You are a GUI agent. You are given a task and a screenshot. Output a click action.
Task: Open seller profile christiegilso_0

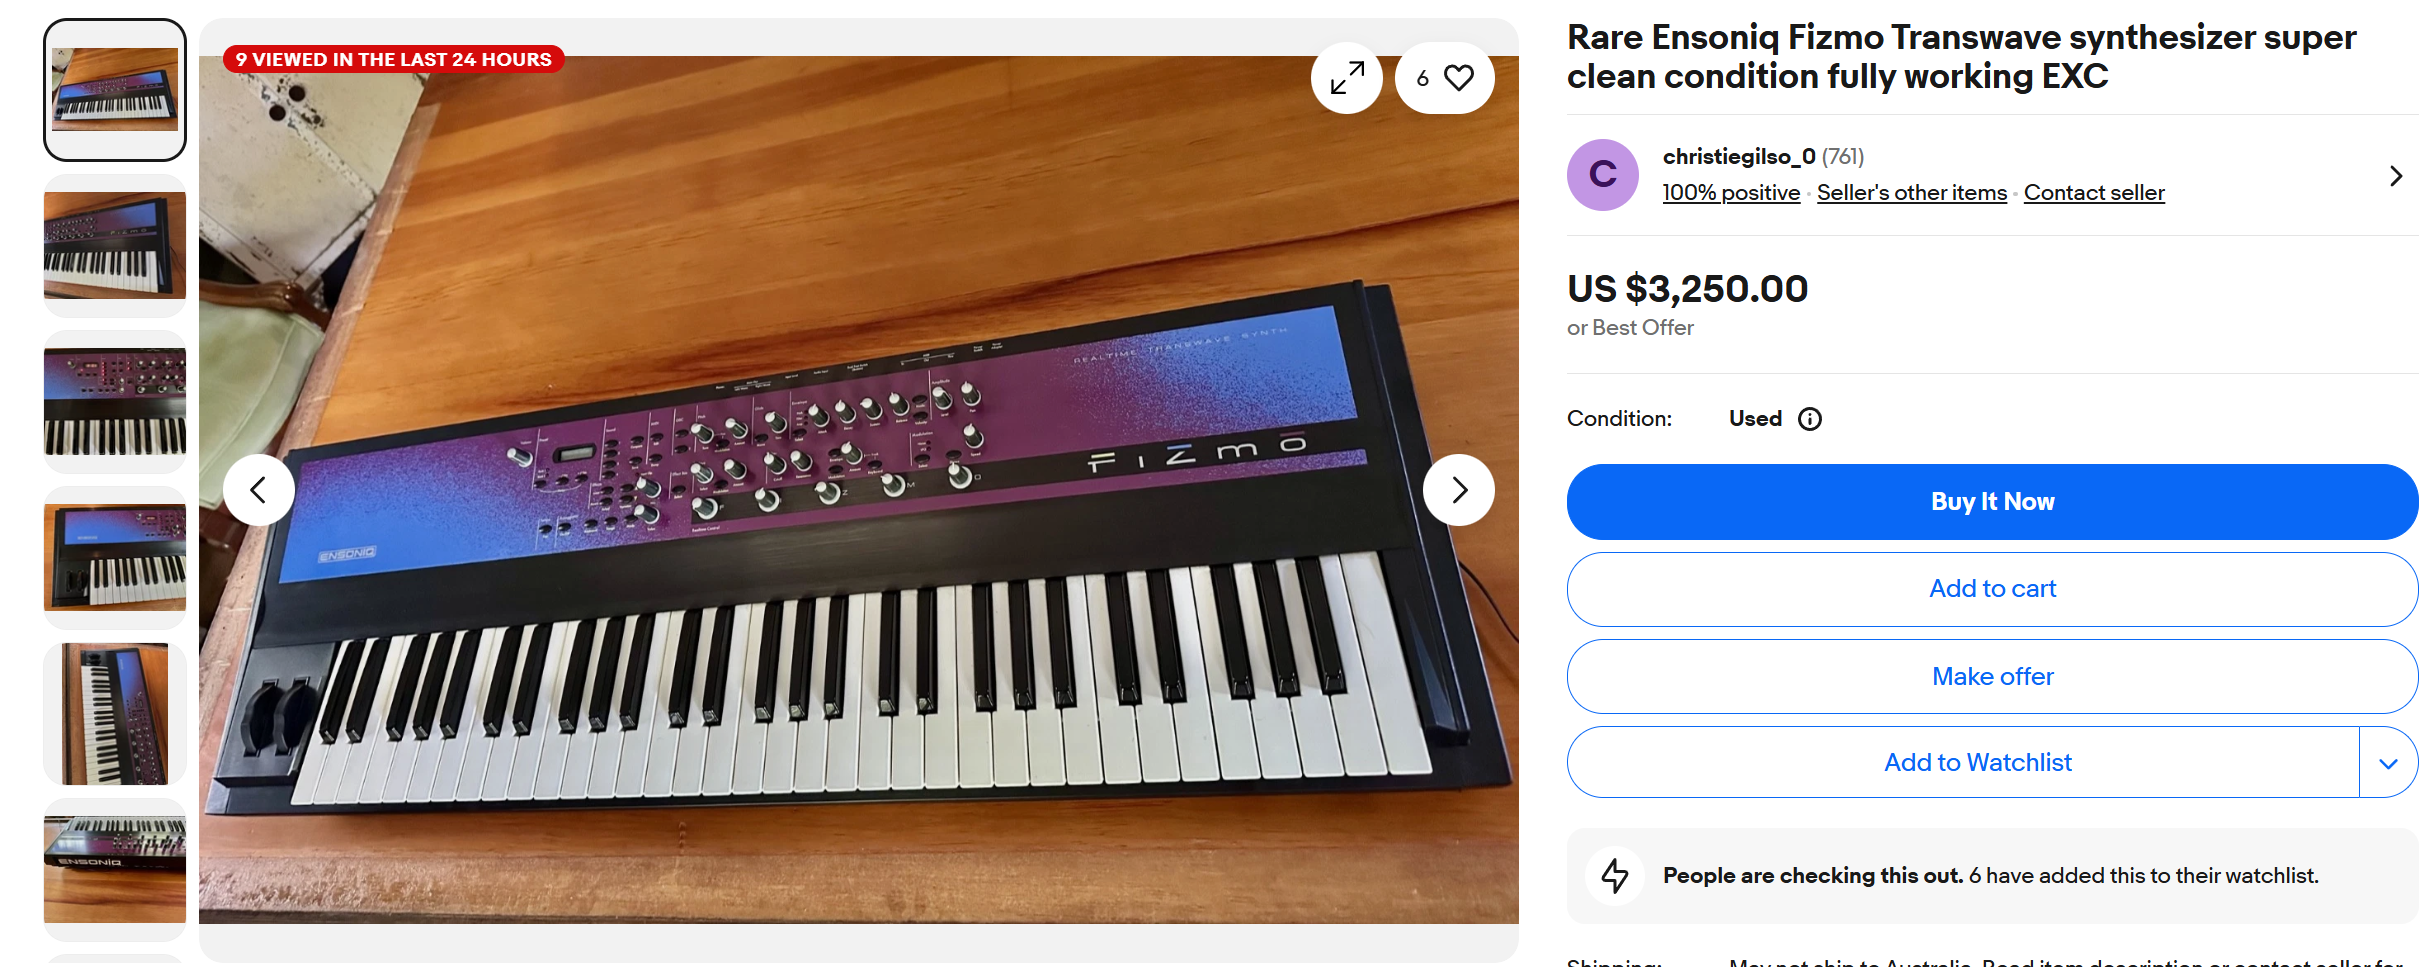[x=1738, y=156]
